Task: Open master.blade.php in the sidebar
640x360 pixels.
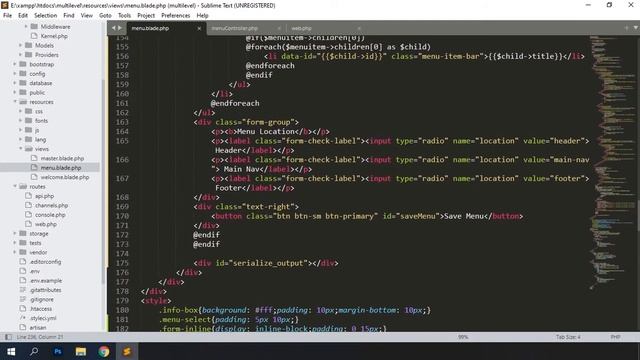Action: click(62, 158)
